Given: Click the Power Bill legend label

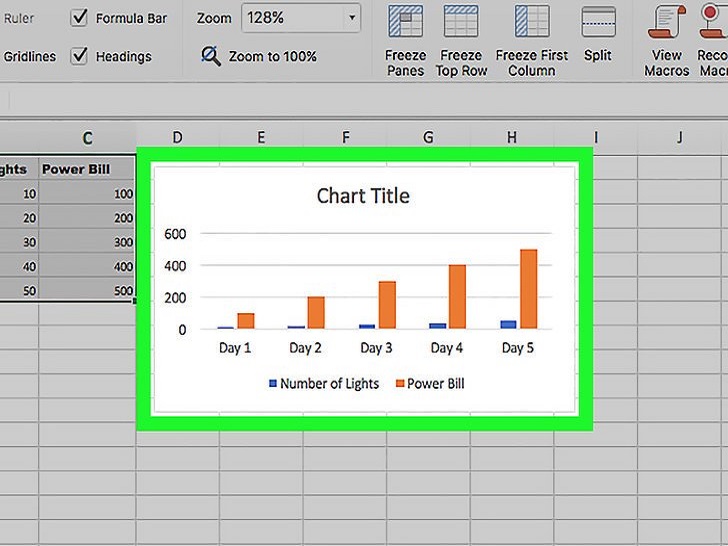Looking at the screenshot, I should 436,384.
